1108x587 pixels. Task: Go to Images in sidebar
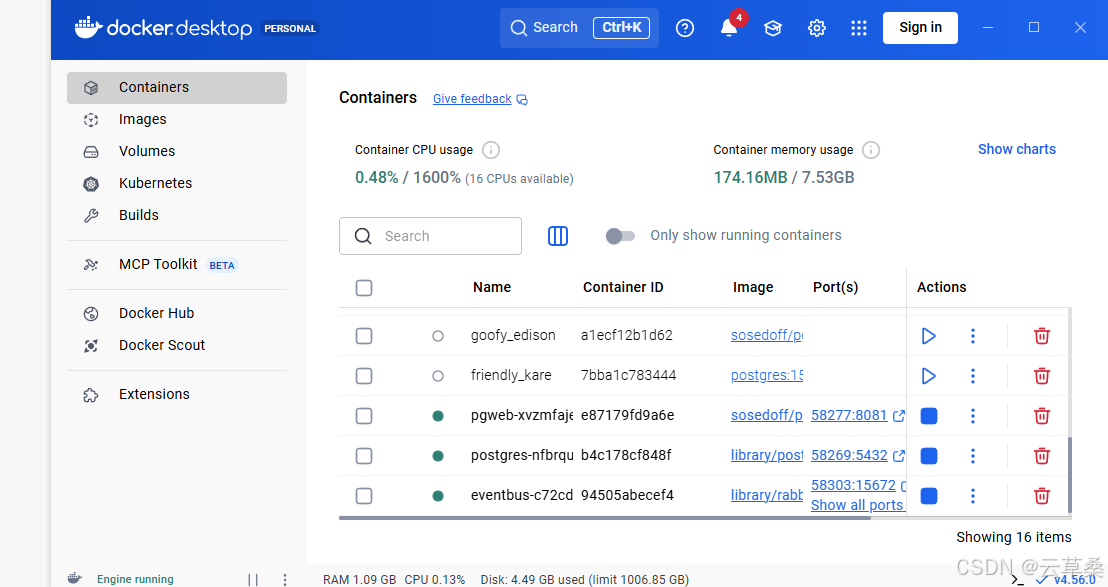point(177,119)
